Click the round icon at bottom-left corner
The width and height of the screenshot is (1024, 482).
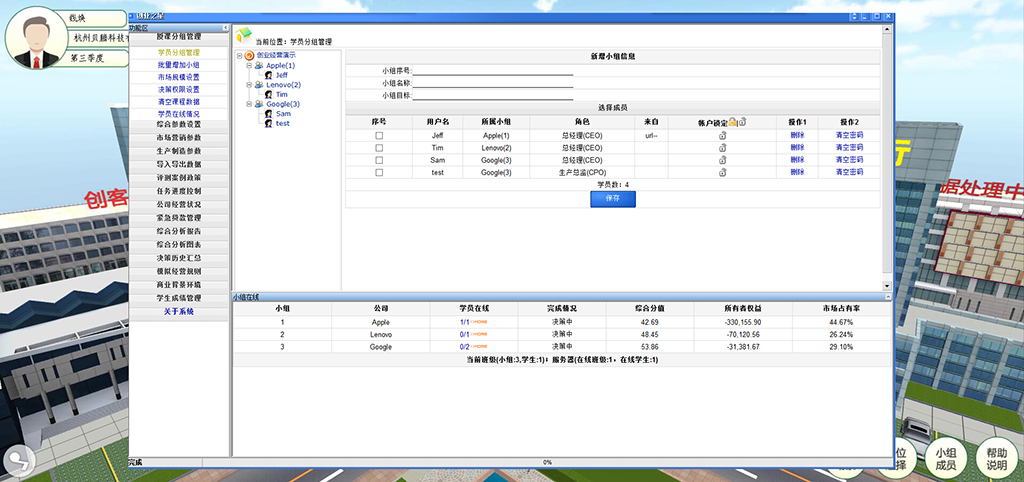[x=17, y=461]
